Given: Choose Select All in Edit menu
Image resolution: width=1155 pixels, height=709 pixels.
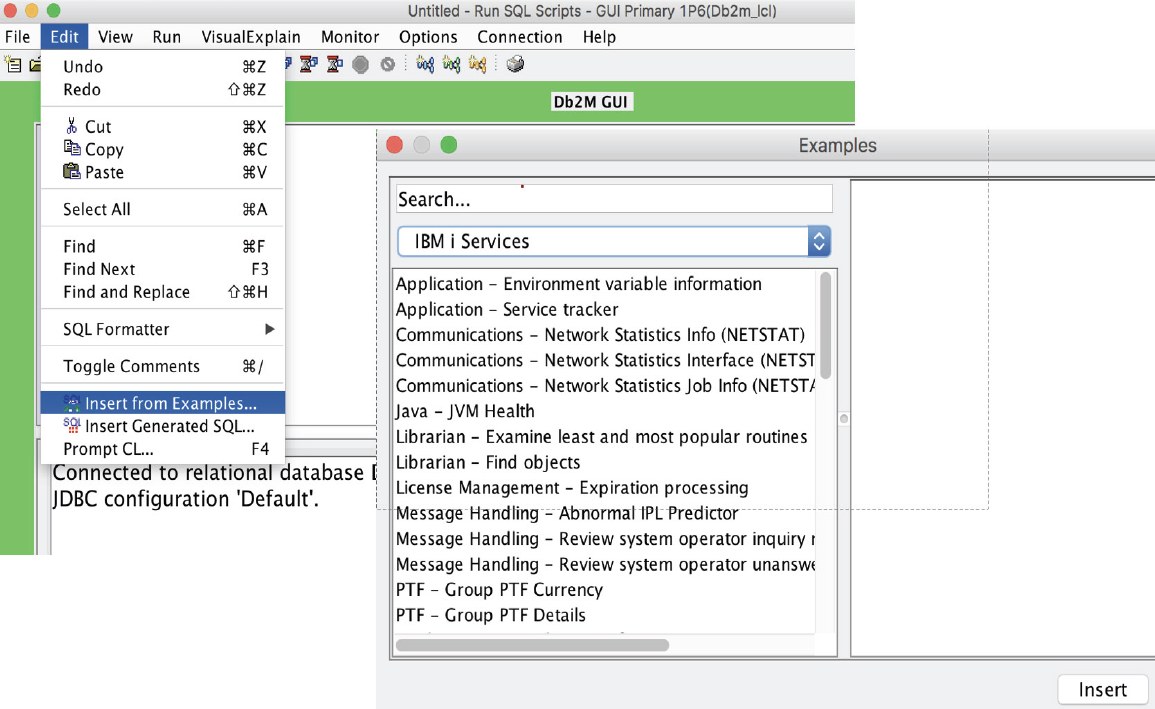Looking at the screenshot, I should 163,209.
